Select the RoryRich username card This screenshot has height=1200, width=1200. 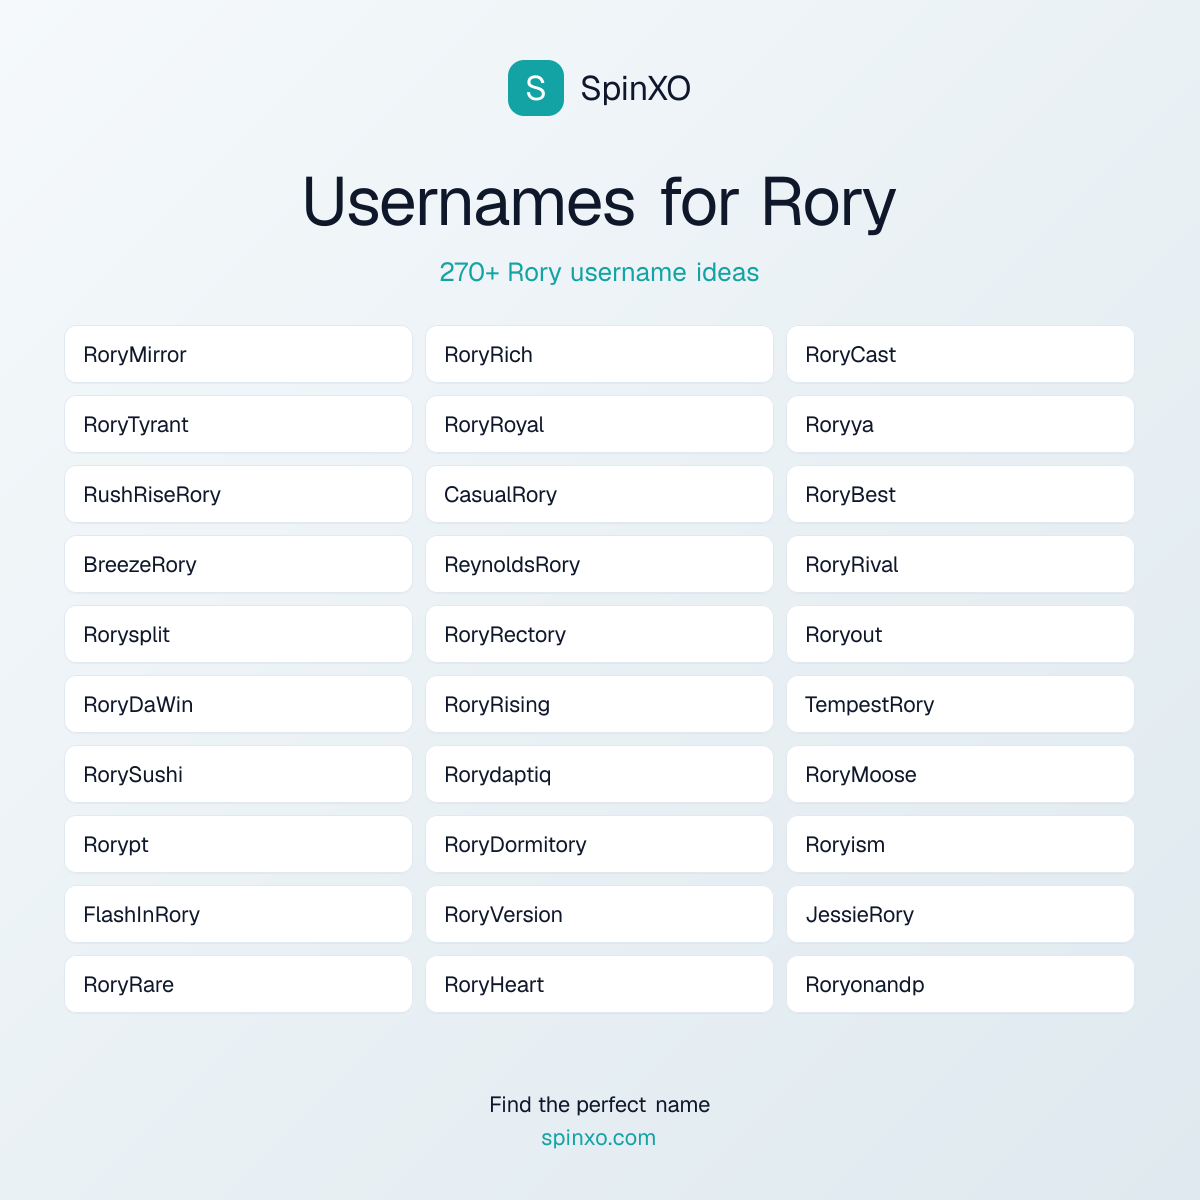599,354
